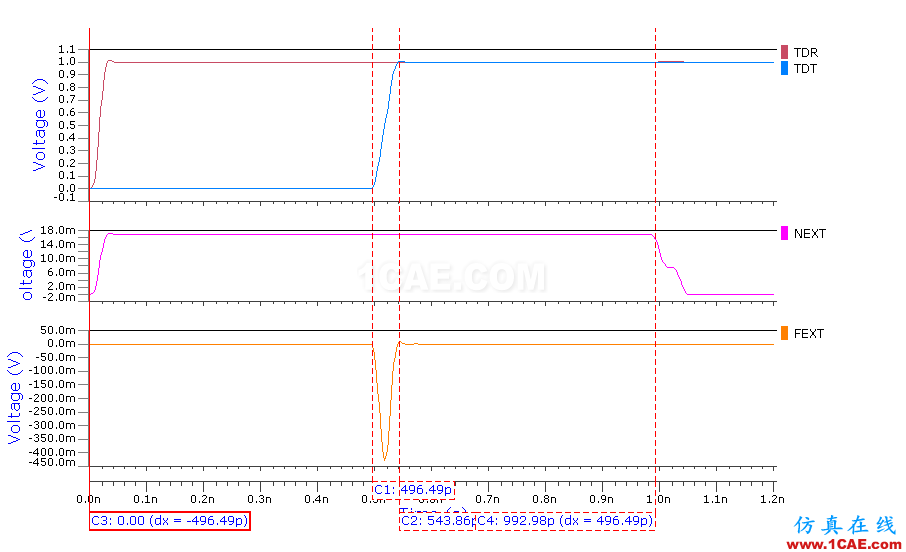Image resolution: width=906 pixels, height=552 pixels.
Task: Click the 0.4n time axis tick label
Action: click(x=317, y=499)
